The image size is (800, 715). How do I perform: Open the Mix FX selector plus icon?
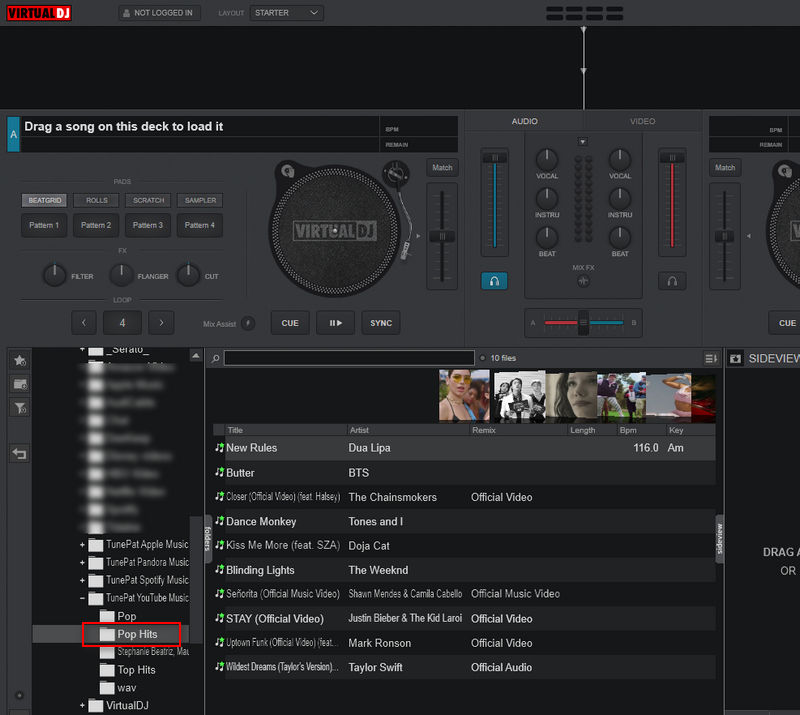coord(583,282)
